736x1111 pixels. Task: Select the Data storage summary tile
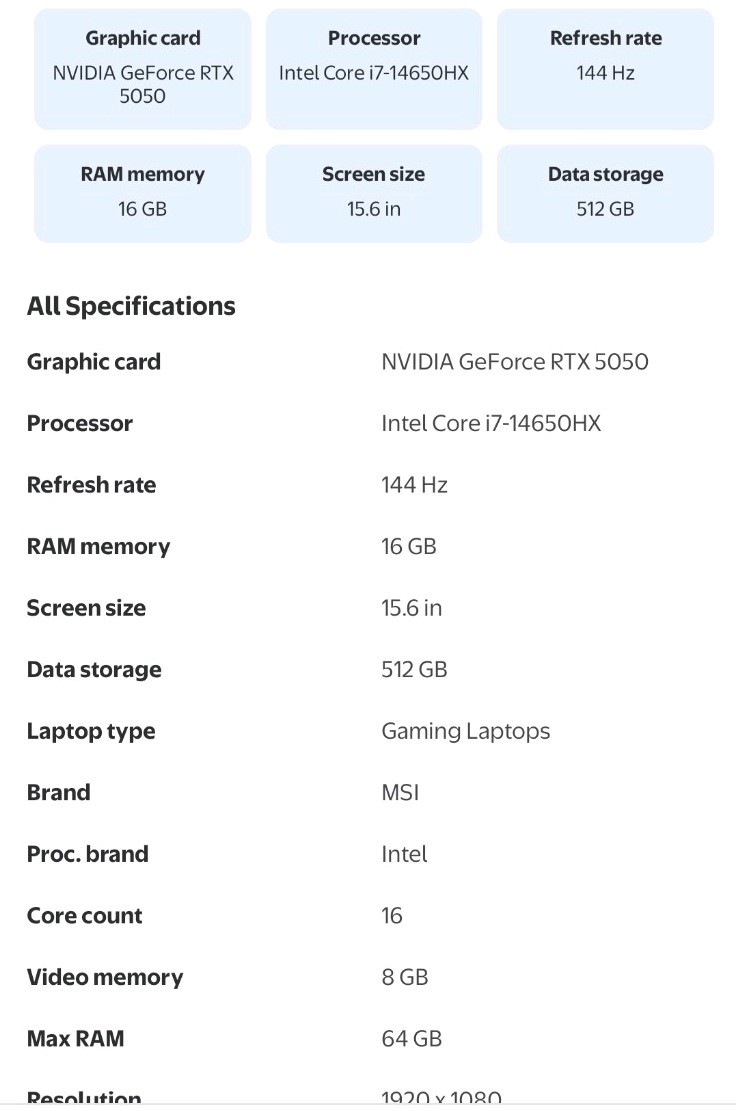pyautogui.click(x=606, y=193)
